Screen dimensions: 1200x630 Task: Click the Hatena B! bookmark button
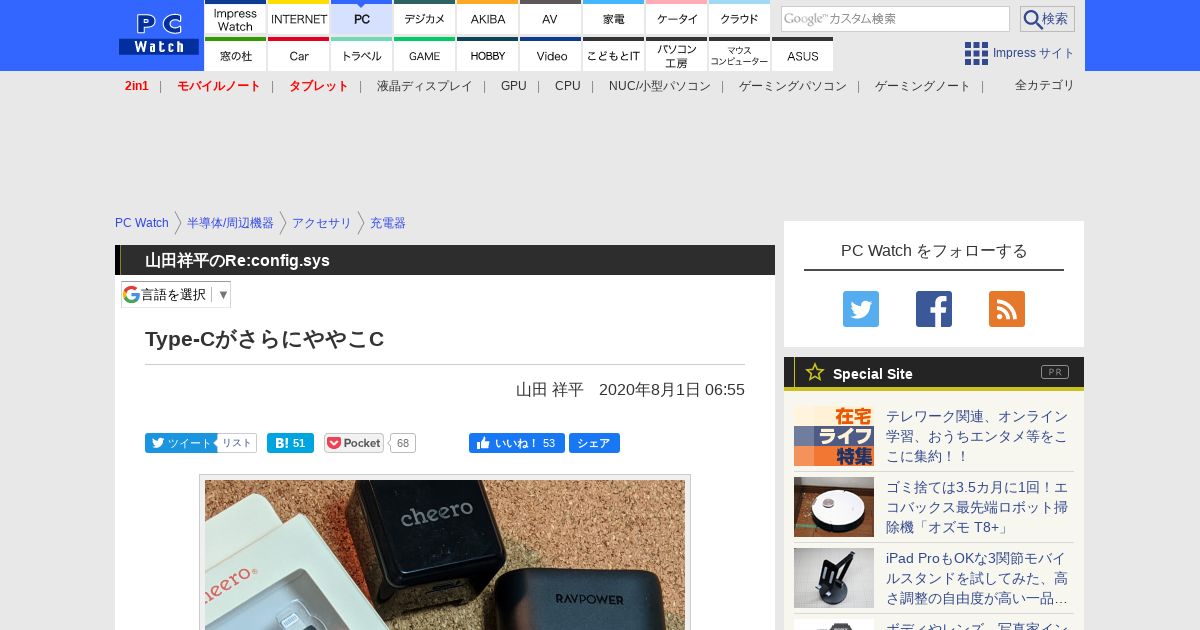tap(290, 443)
